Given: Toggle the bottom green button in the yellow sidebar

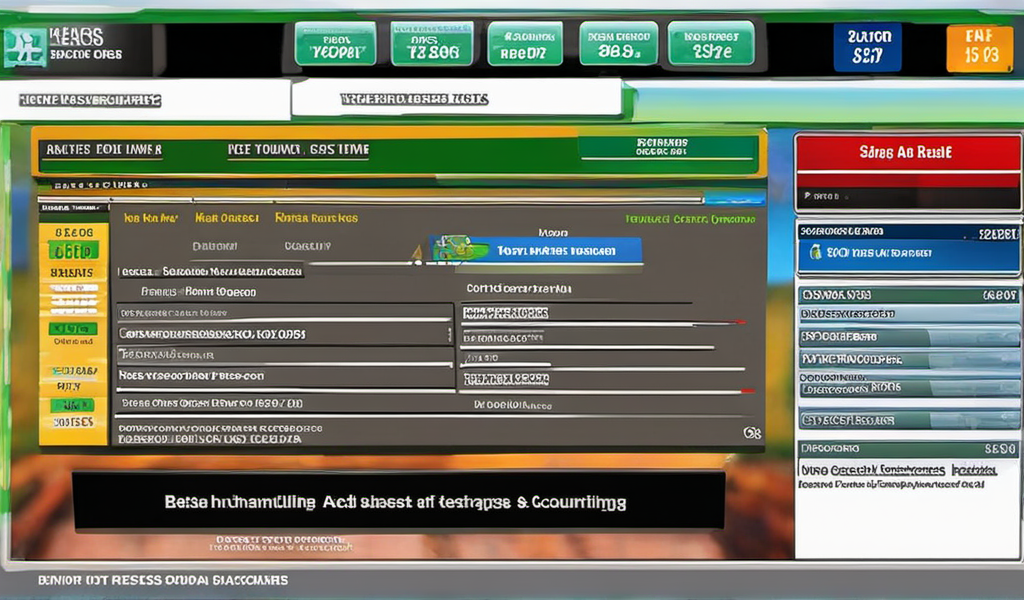Looking at the screenshot, I should tap(73, 405).
